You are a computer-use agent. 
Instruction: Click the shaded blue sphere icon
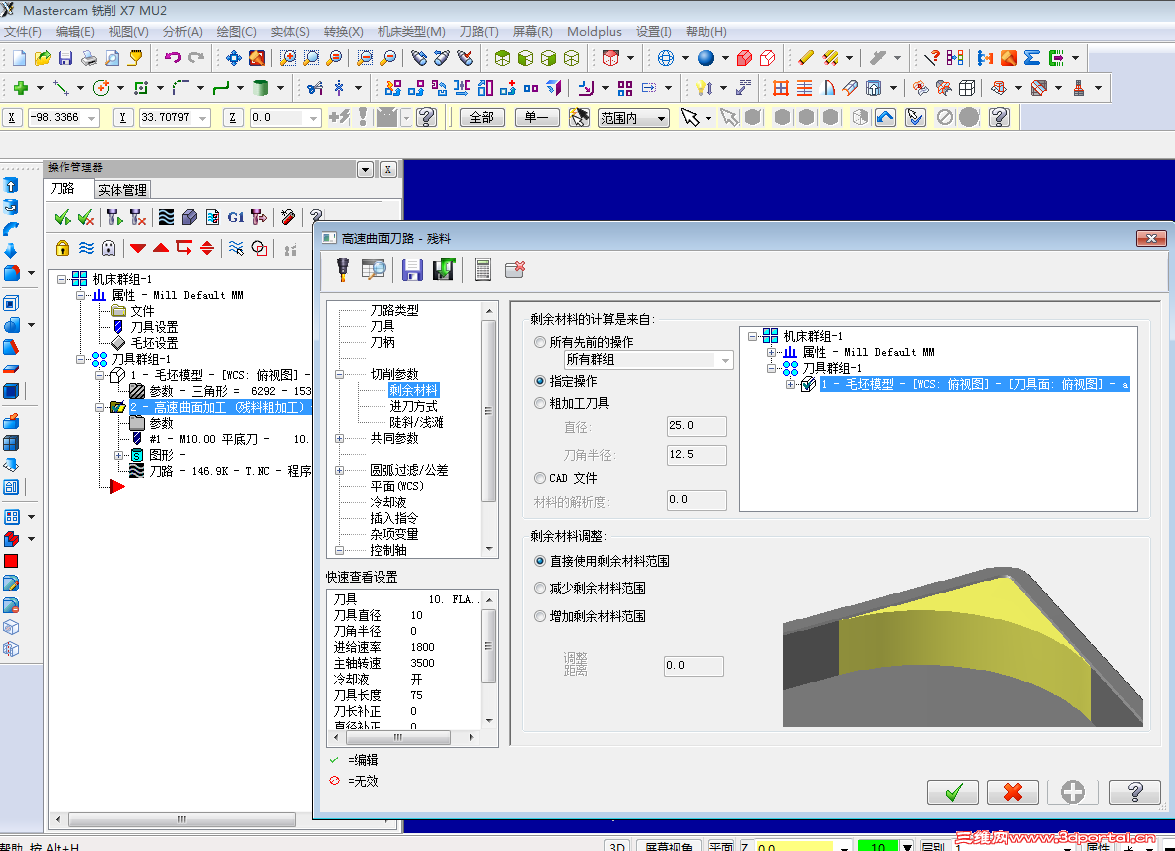click(x=706, y=58)
